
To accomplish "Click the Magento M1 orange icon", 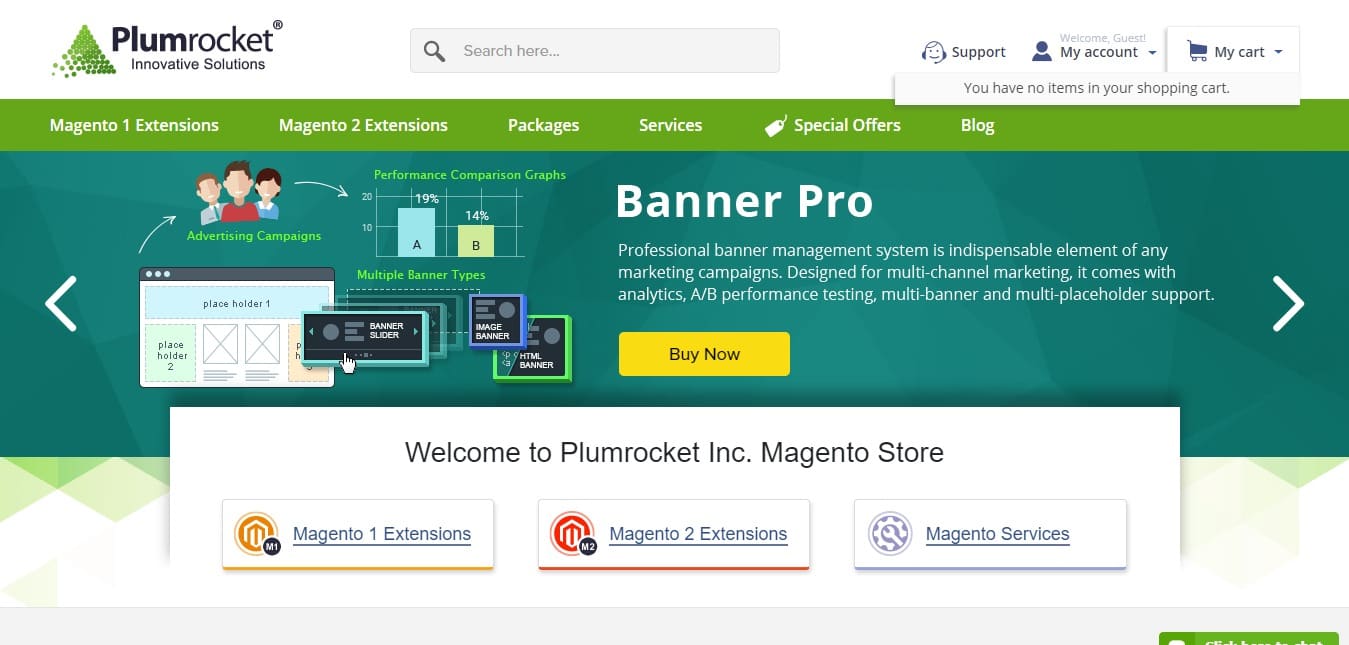I will 257,534.
